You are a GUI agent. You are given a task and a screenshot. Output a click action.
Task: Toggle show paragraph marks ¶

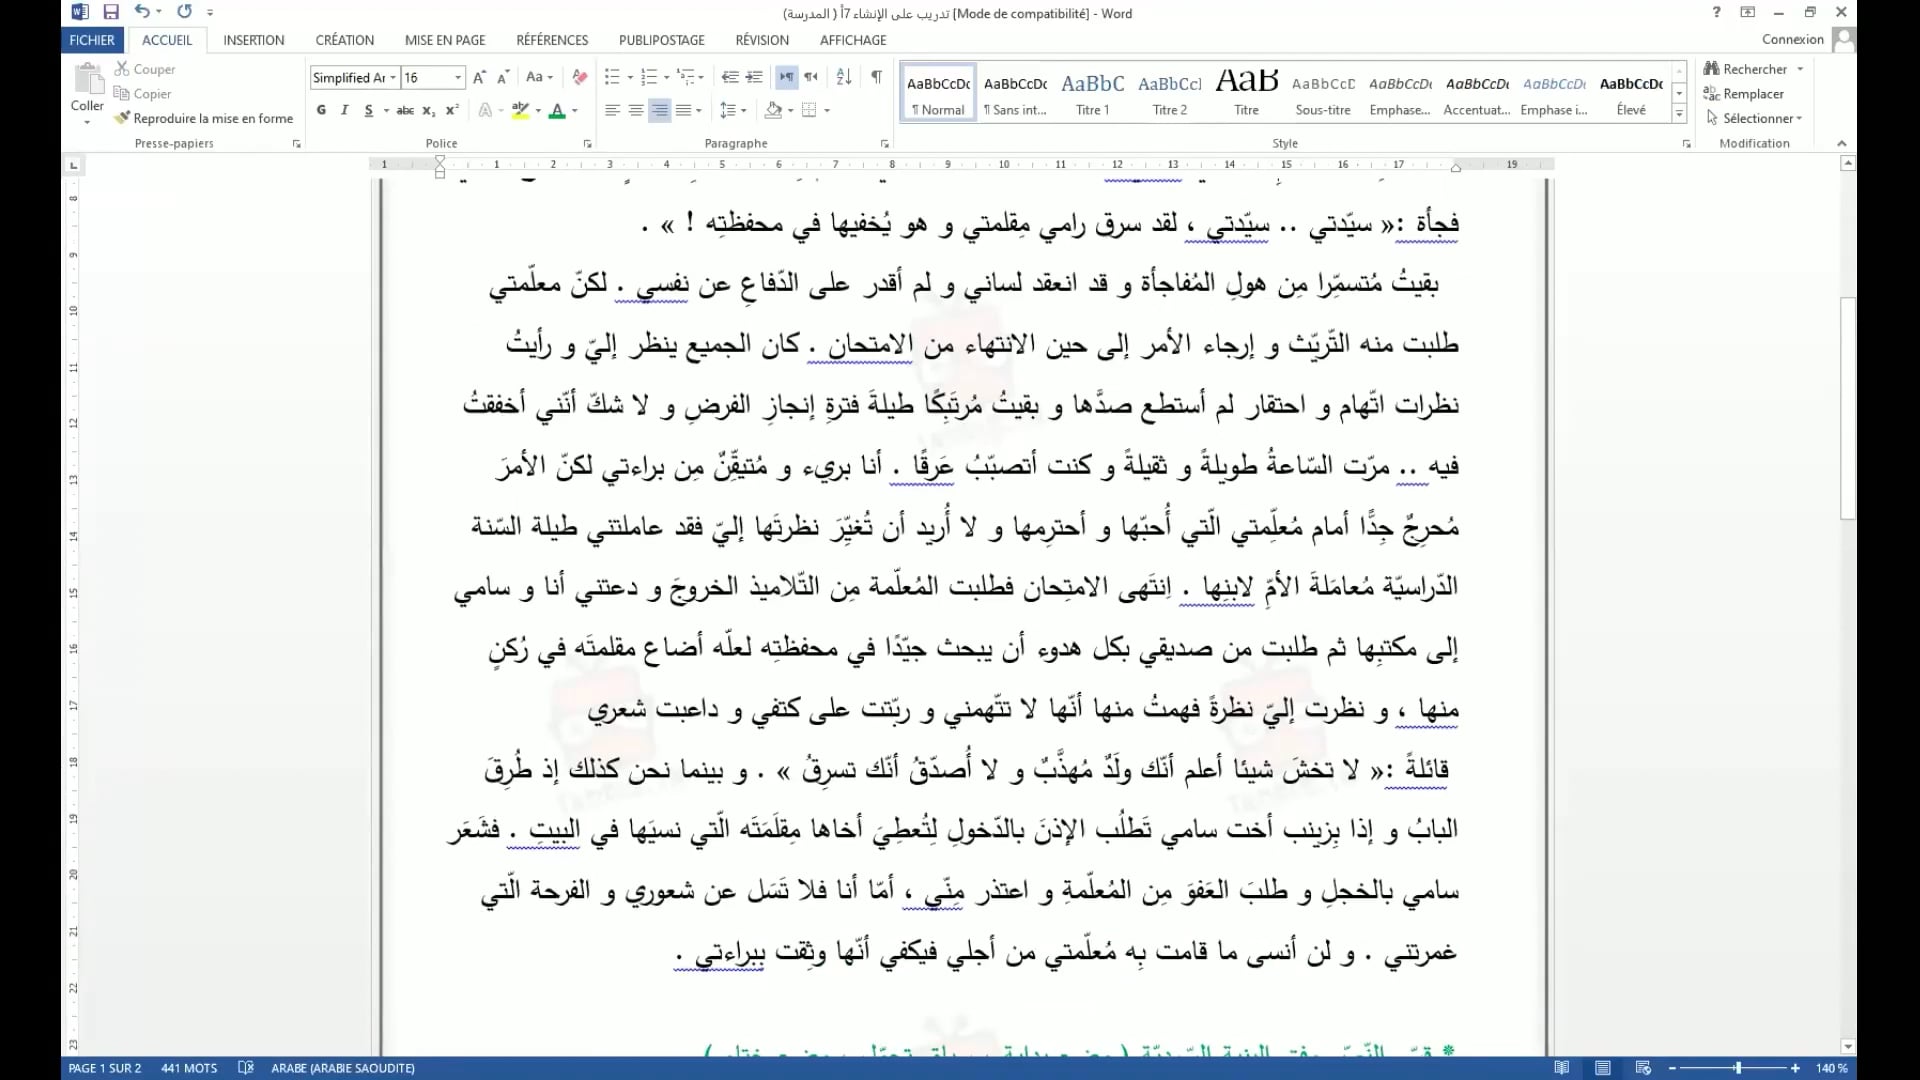[876, 77]
